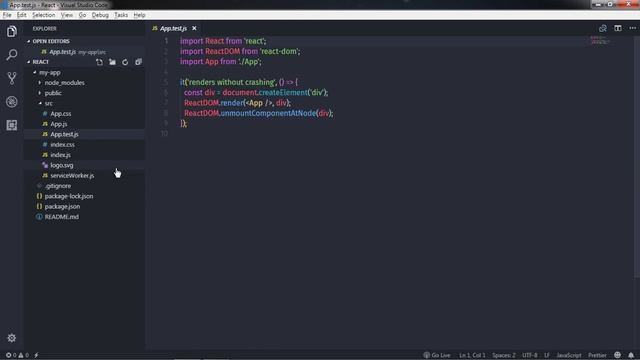Image resolution: width=640 pixels, height=360 pixels.
Task: Open the Extensions view
Action: tap(12, 125)
